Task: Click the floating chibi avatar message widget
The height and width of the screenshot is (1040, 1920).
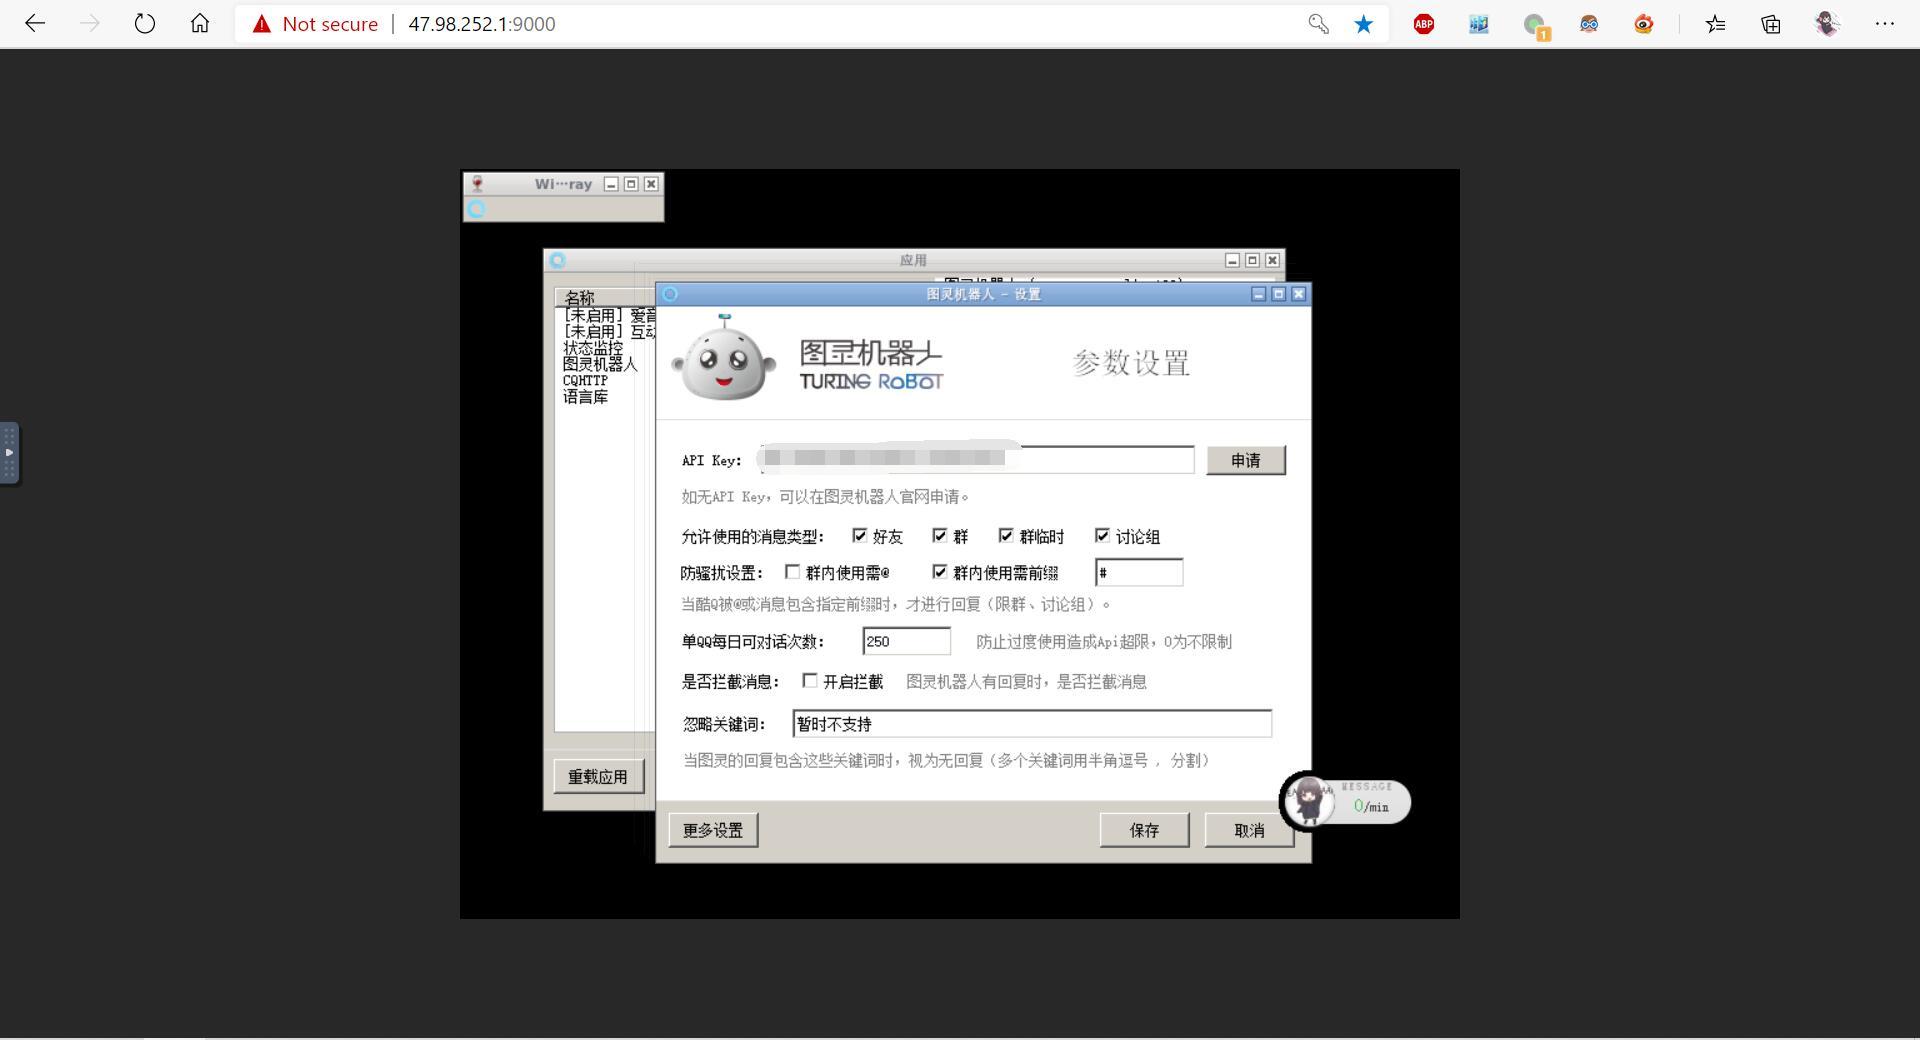Action: coord(1310,801)
